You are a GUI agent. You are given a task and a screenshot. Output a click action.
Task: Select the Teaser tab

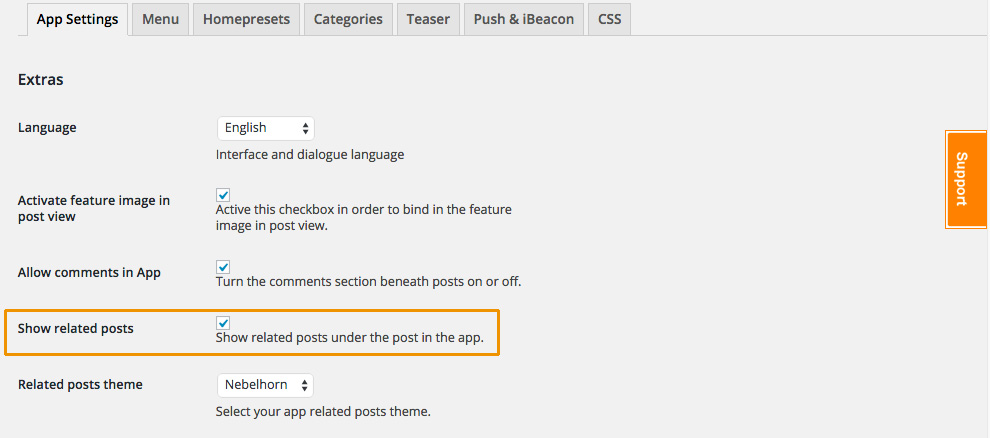point(428,19)
